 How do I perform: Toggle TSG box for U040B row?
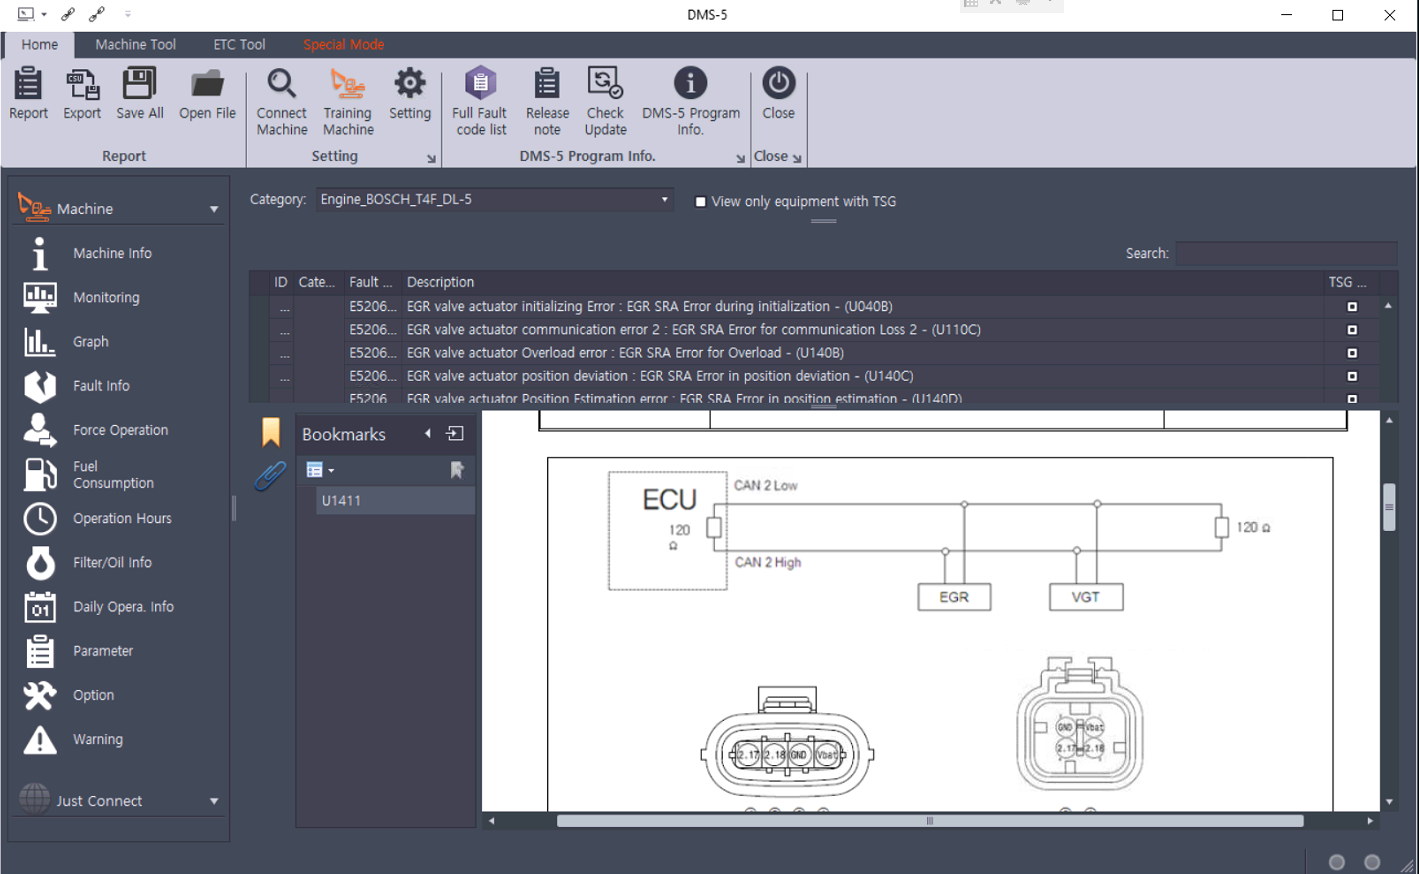point(1352,307)
